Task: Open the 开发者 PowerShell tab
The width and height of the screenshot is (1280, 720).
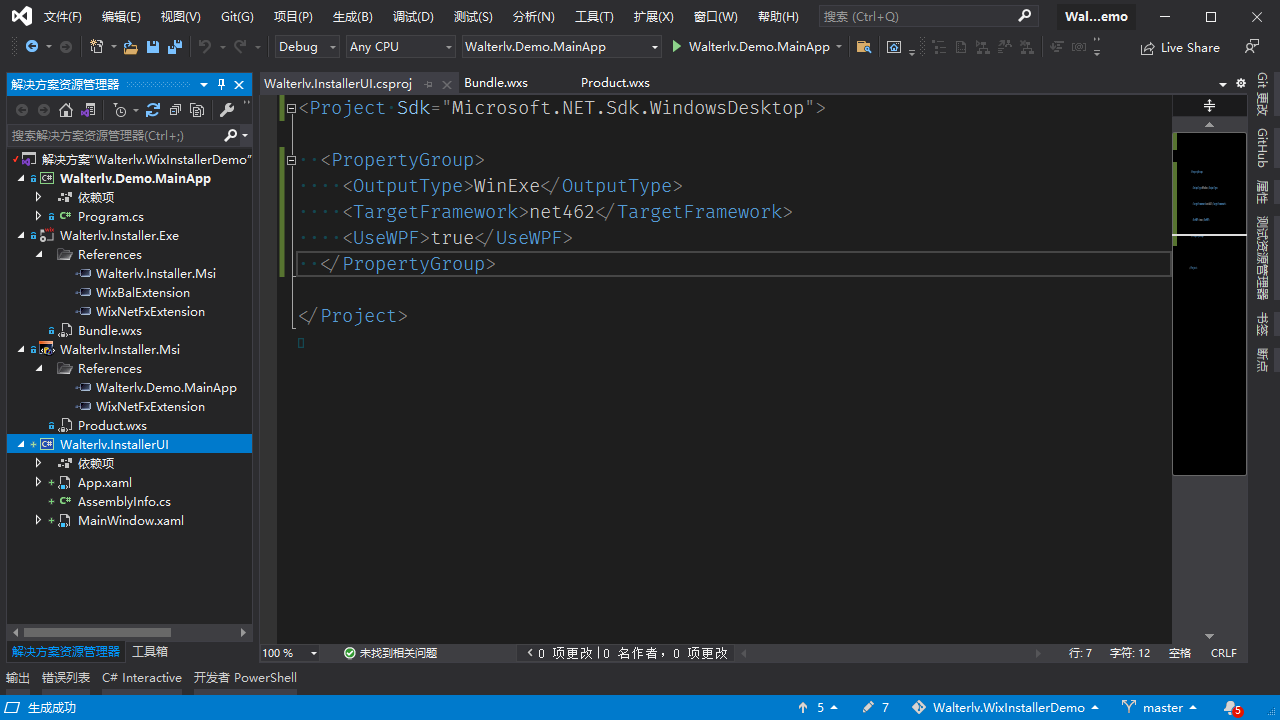Action: click(x=245, y=678)
